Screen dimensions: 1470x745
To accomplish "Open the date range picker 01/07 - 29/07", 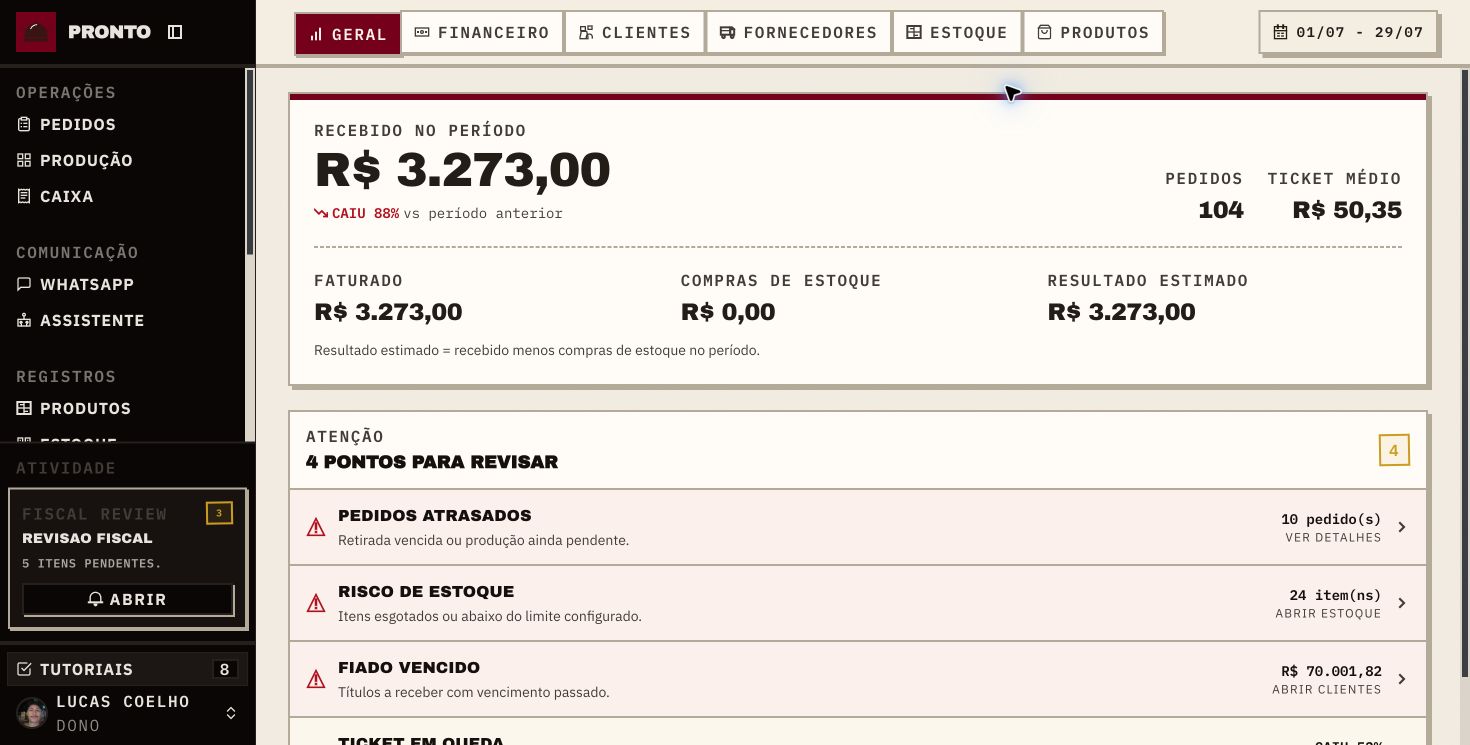I will pyautogui.click(x=1348, y=33).
